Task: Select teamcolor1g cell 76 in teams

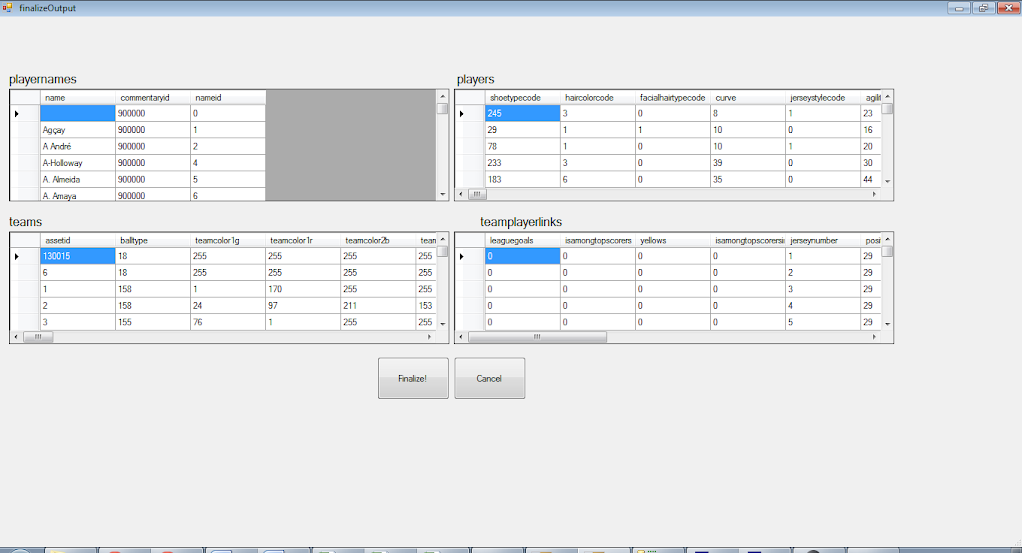Action: point(228,321)
